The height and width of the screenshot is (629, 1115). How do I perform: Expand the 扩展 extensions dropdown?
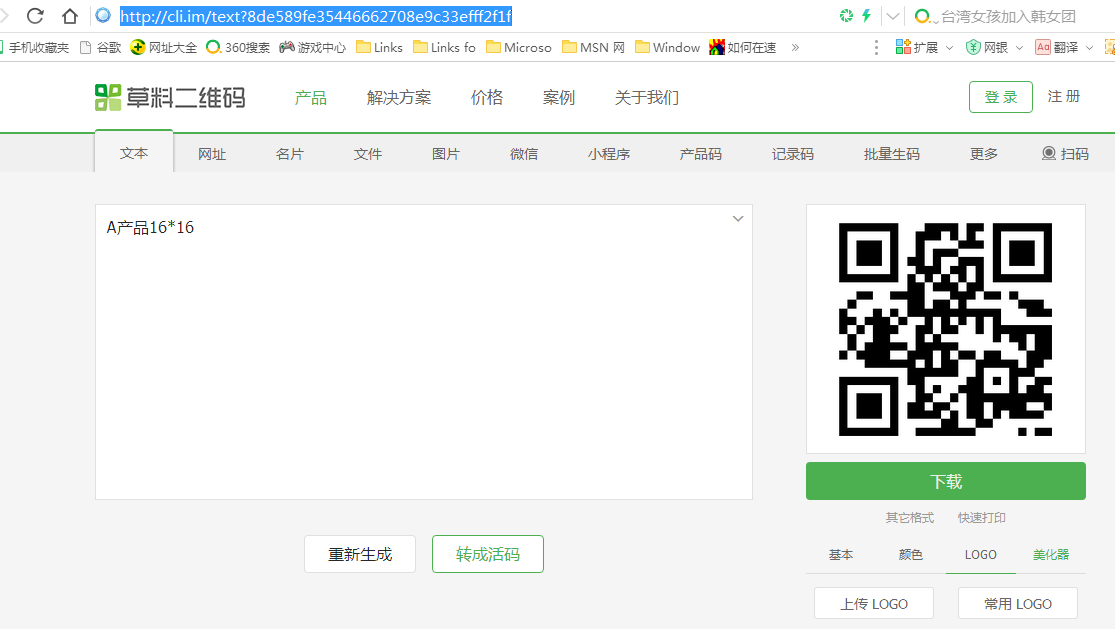coord(949,48)
